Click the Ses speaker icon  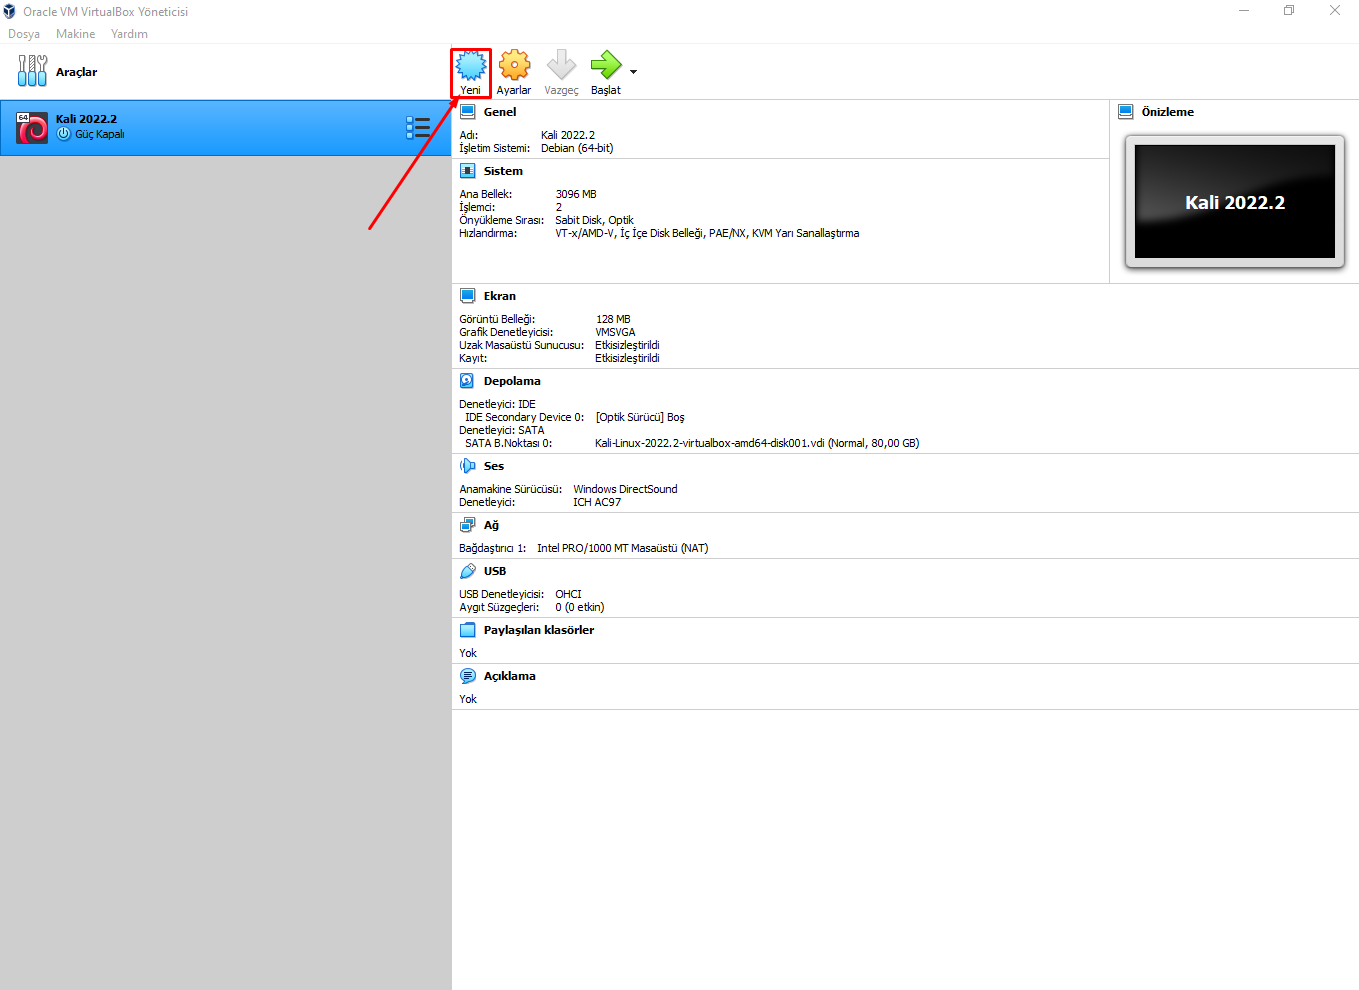(467, 466)
